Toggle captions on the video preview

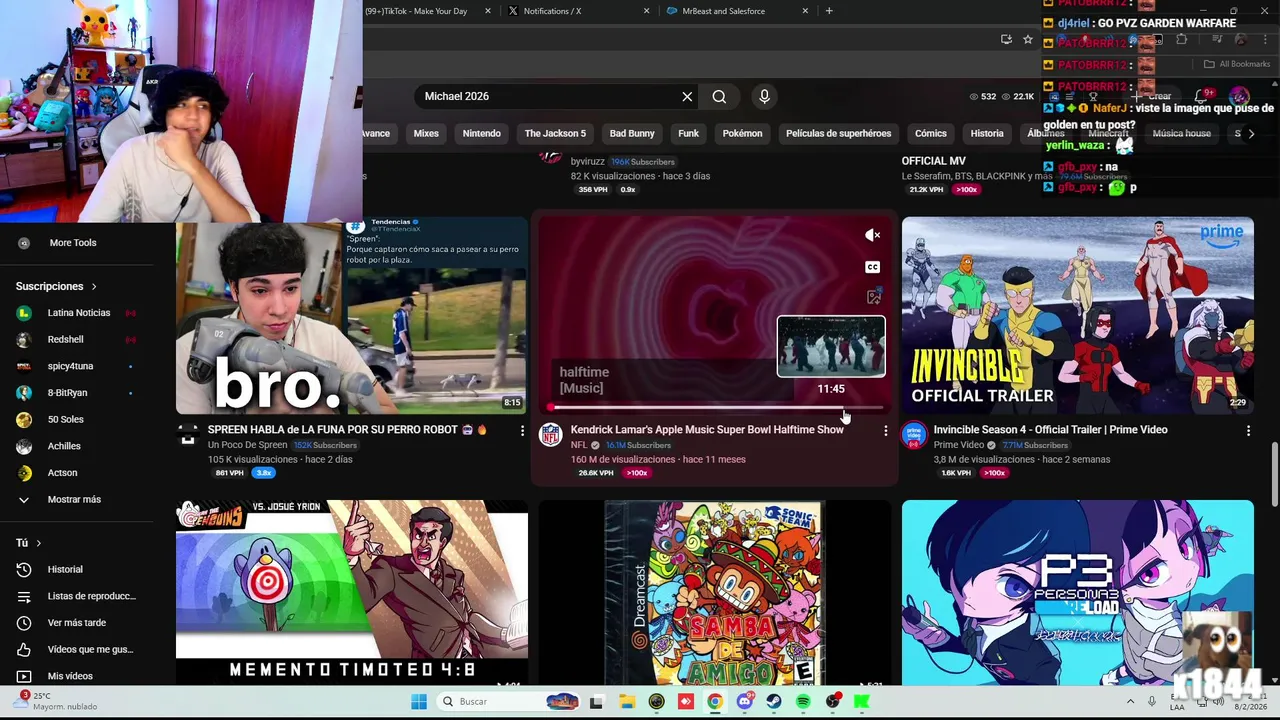coord(873,267)
